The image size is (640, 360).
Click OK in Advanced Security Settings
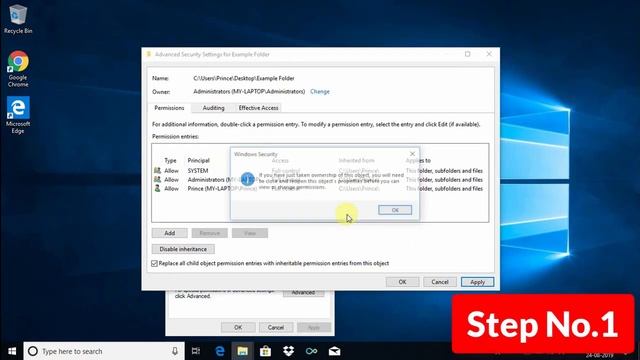coord(402,282)
